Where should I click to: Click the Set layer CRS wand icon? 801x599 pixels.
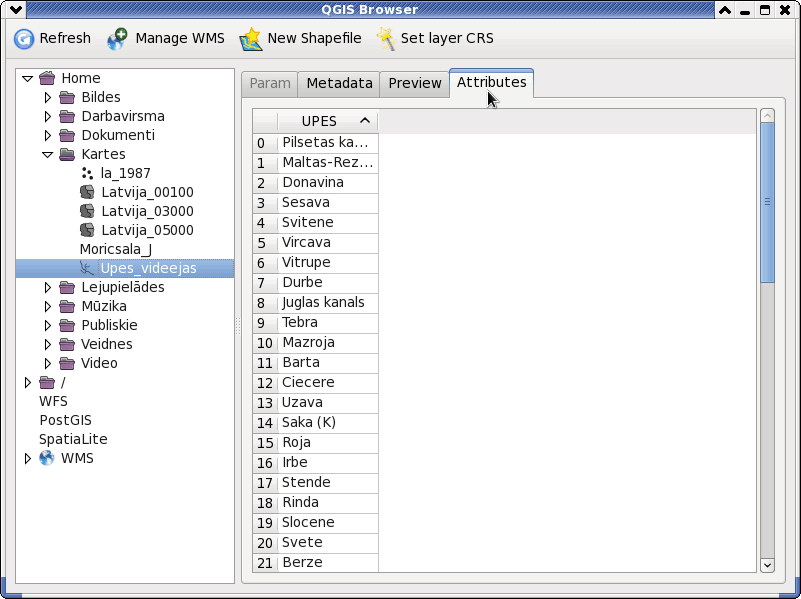[386, 39]
